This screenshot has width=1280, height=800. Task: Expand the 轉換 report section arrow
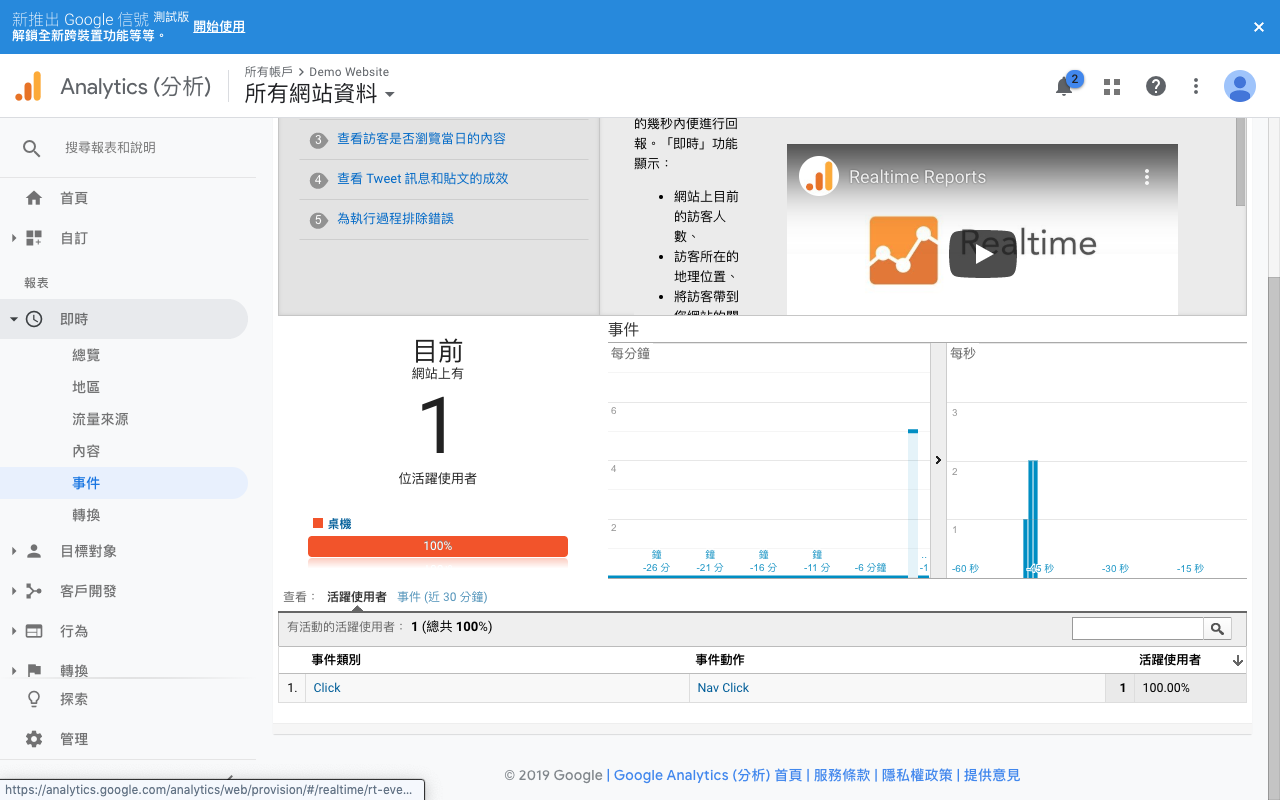(x=14, y=671)
